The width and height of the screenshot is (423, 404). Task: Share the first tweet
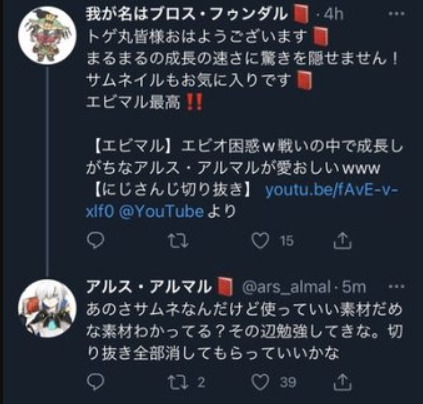[343, 240]
